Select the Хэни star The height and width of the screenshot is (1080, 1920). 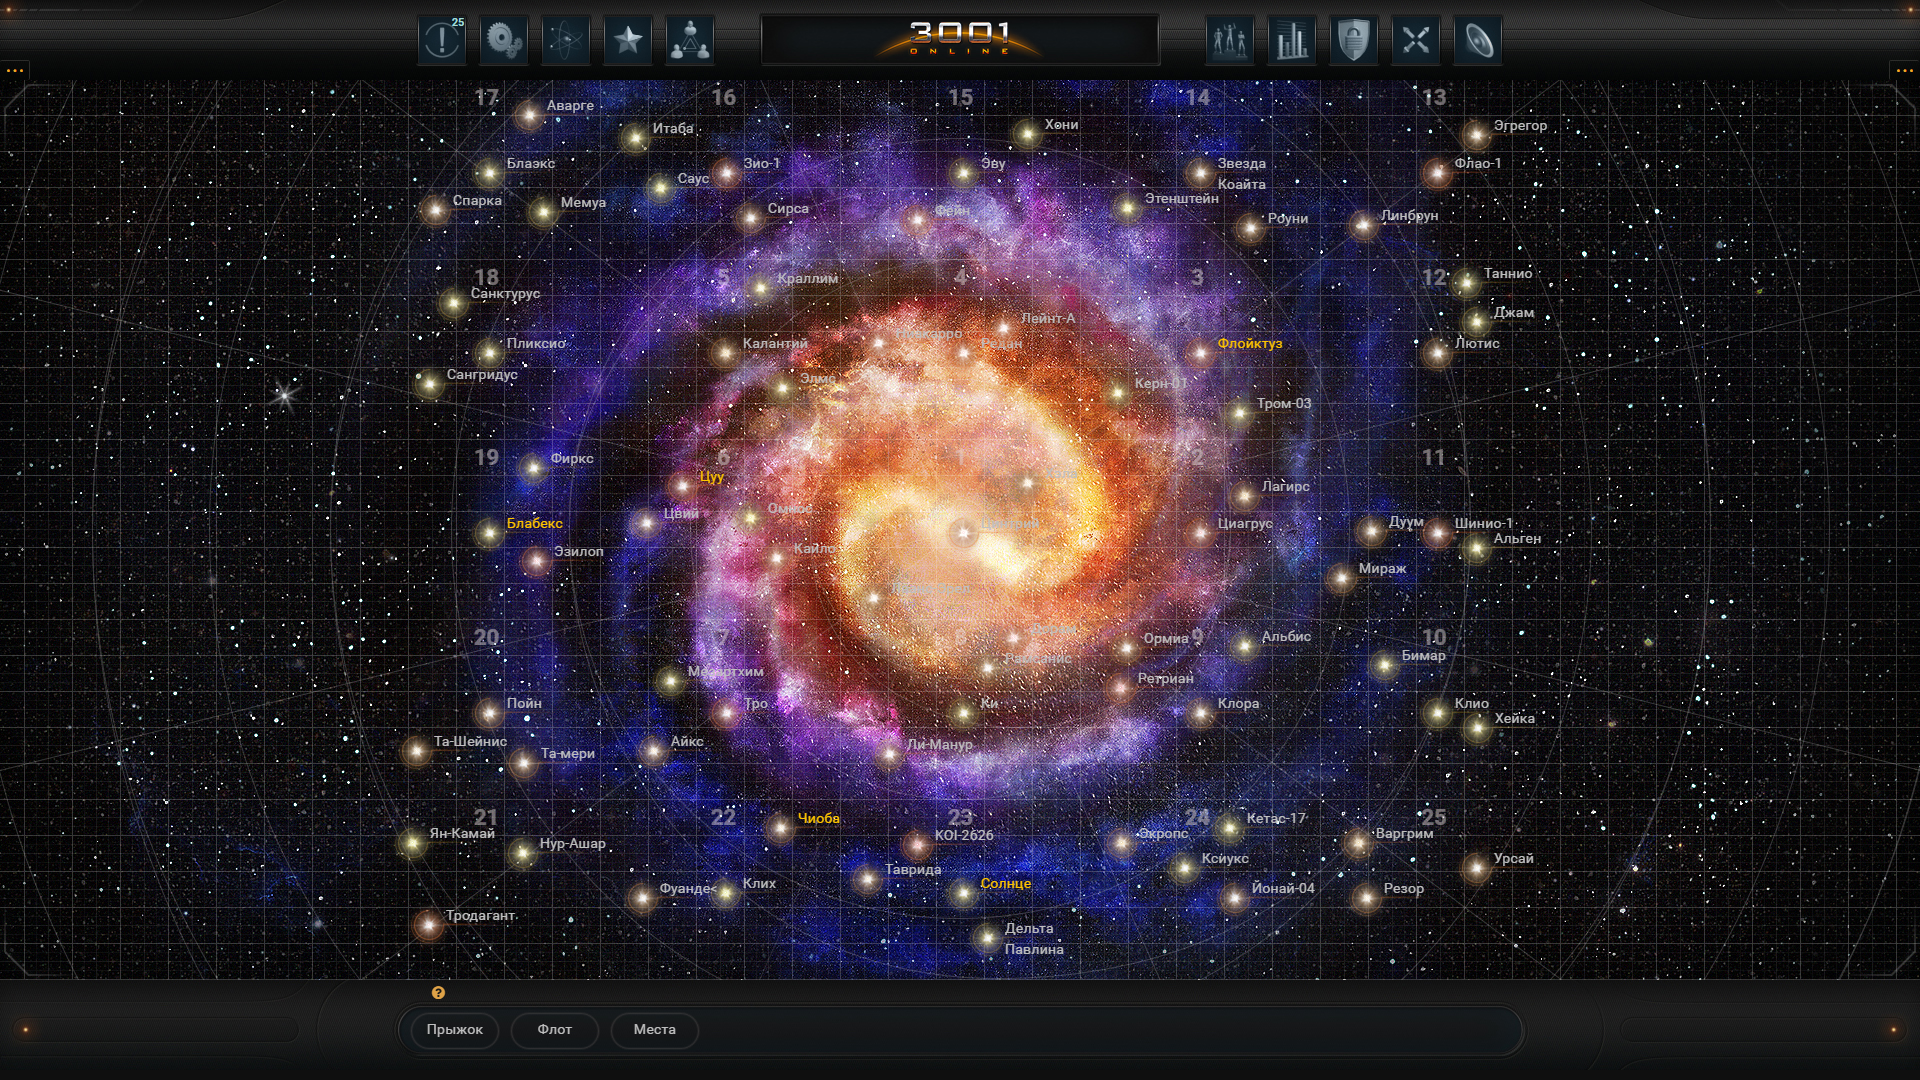tap(1027, 133)
